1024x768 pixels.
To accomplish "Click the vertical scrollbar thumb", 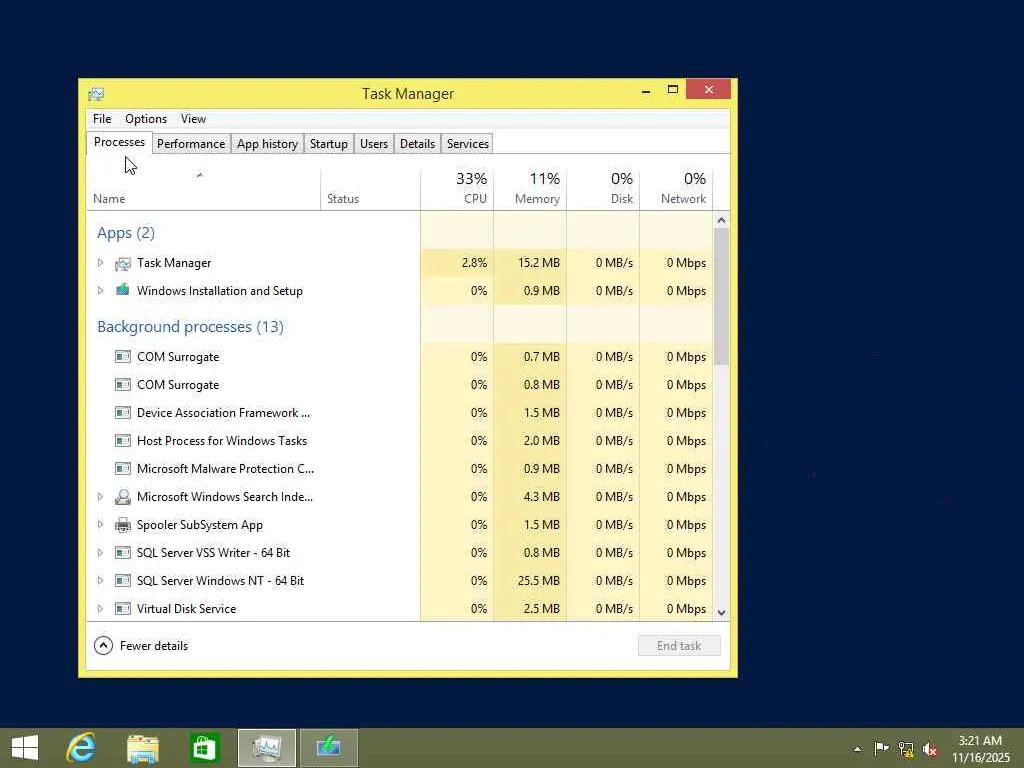I will tap(721, 296).
